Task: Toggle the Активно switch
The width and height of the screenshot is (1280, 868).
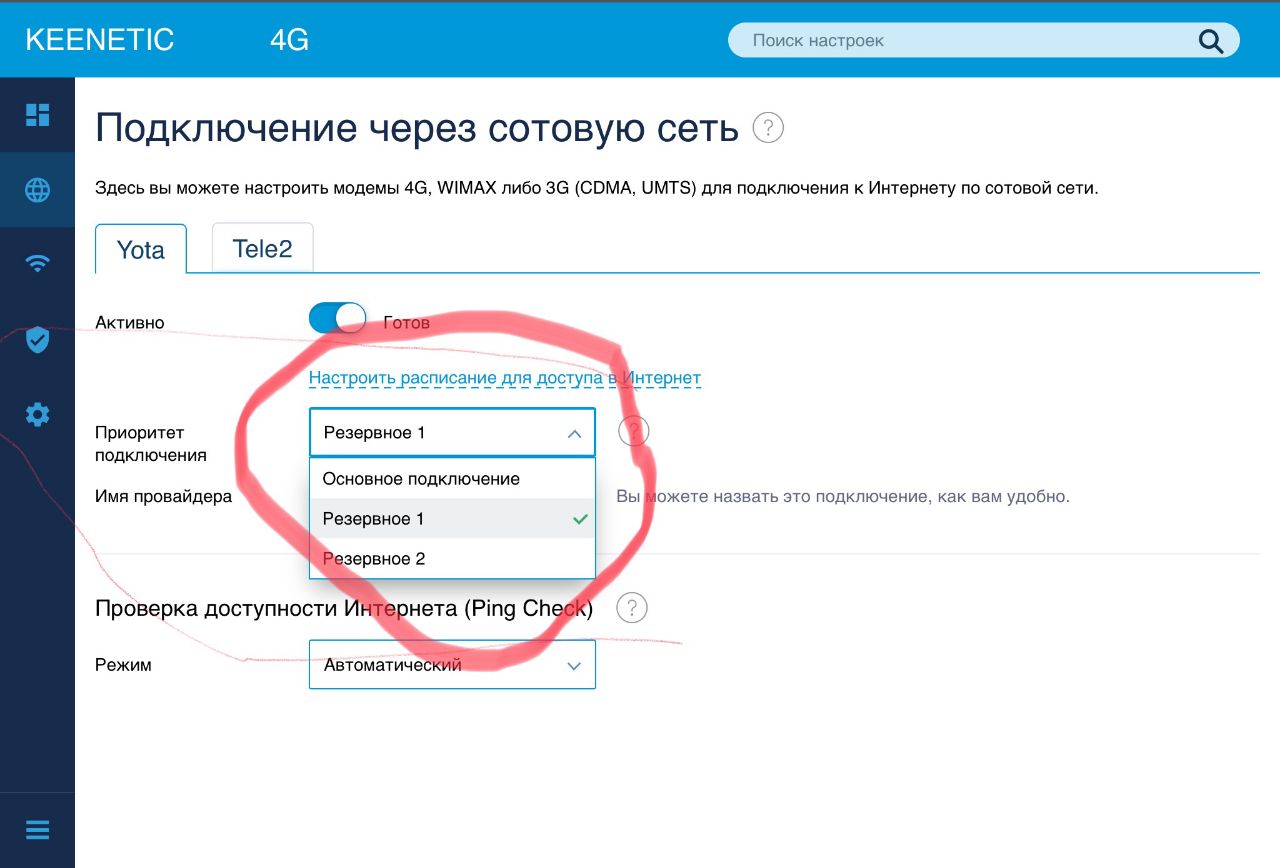Action: point(337,319)
